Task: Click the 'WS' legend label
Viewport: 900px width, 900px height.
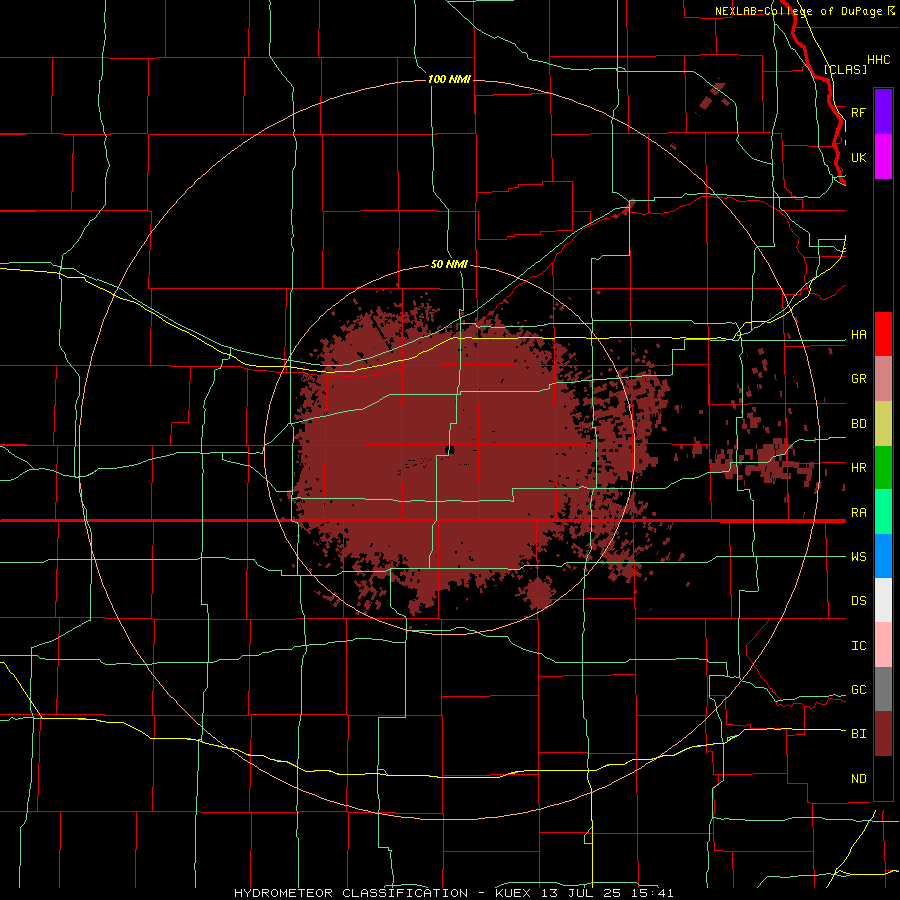Action: pos(859,557)
